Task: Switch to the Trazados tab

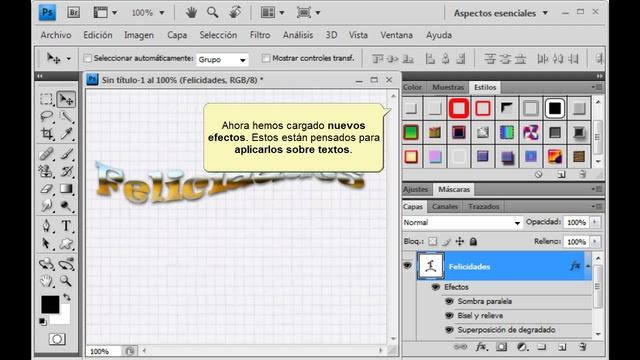Action: (x=484, y=207)
